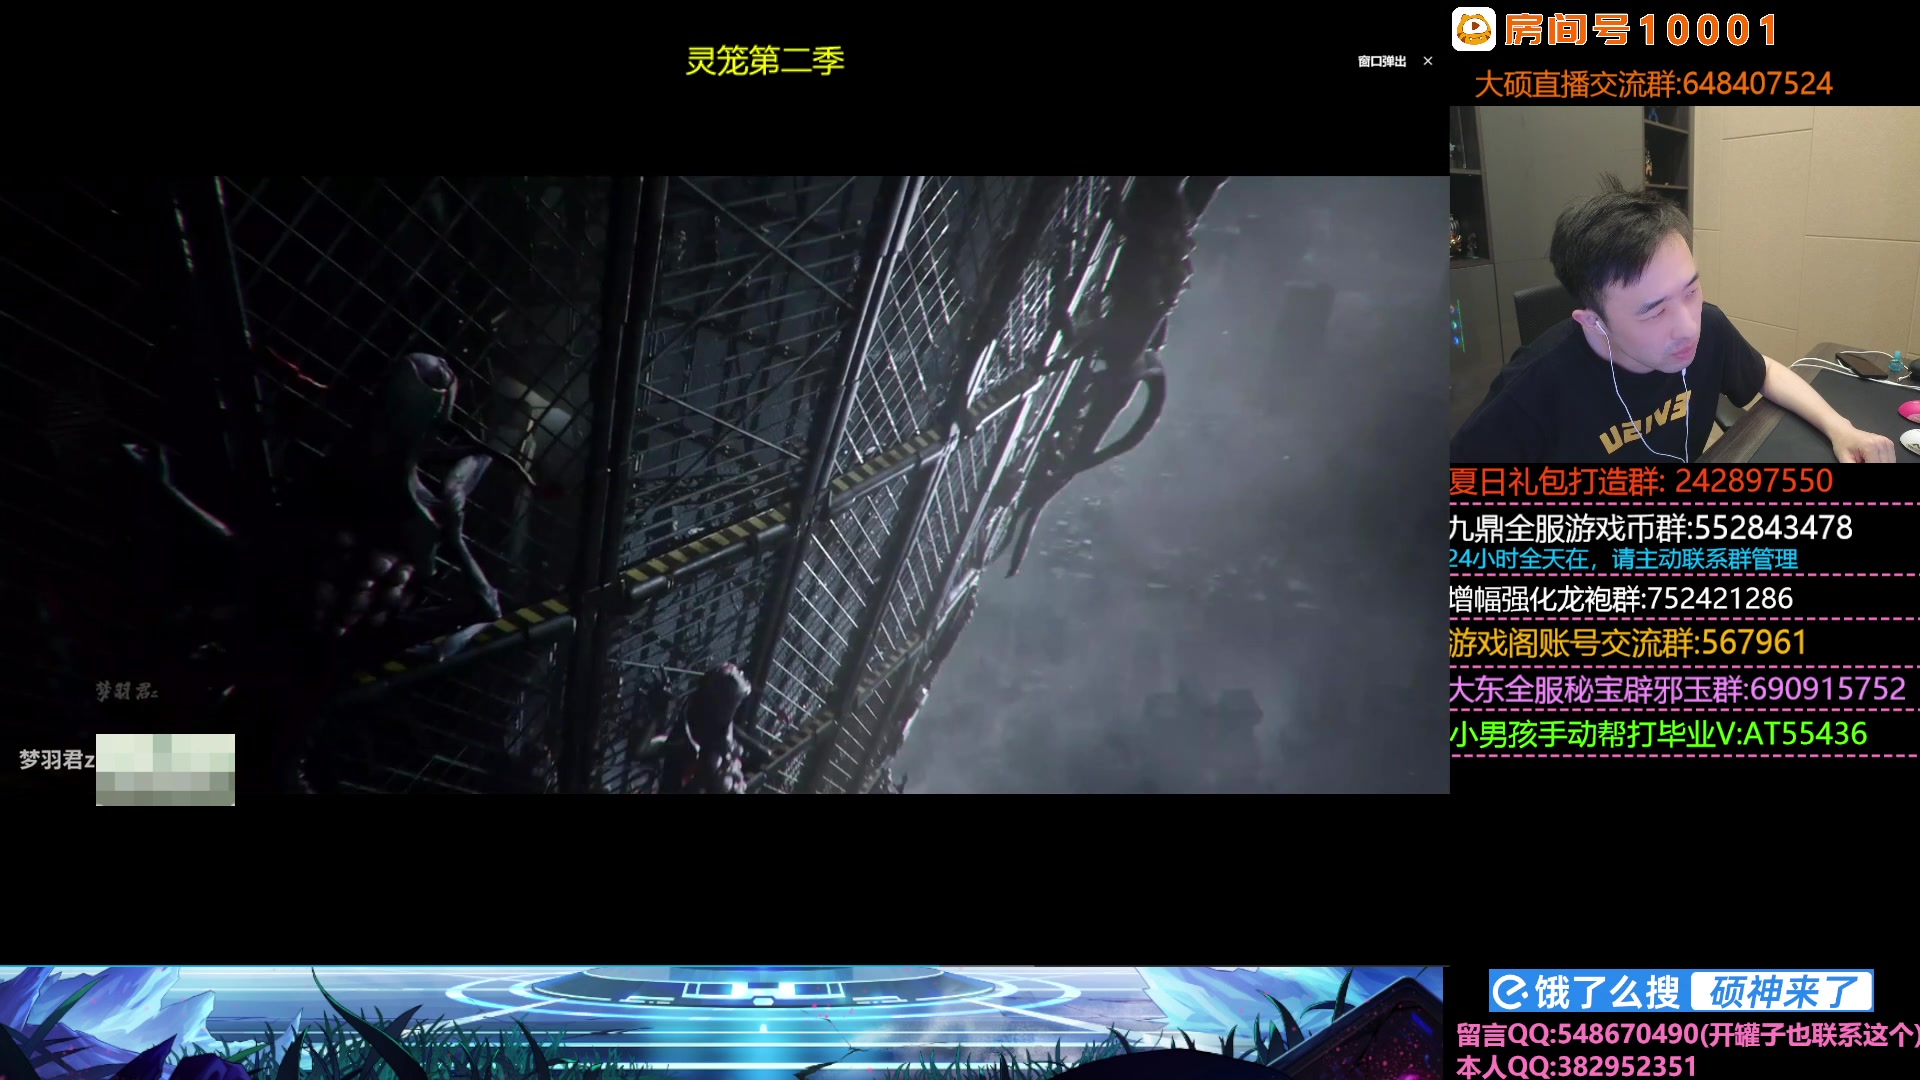Viewport: 1920px width, 1080px height.
Task: Close the video overlay with the × button
Action: click(1428, 61)
